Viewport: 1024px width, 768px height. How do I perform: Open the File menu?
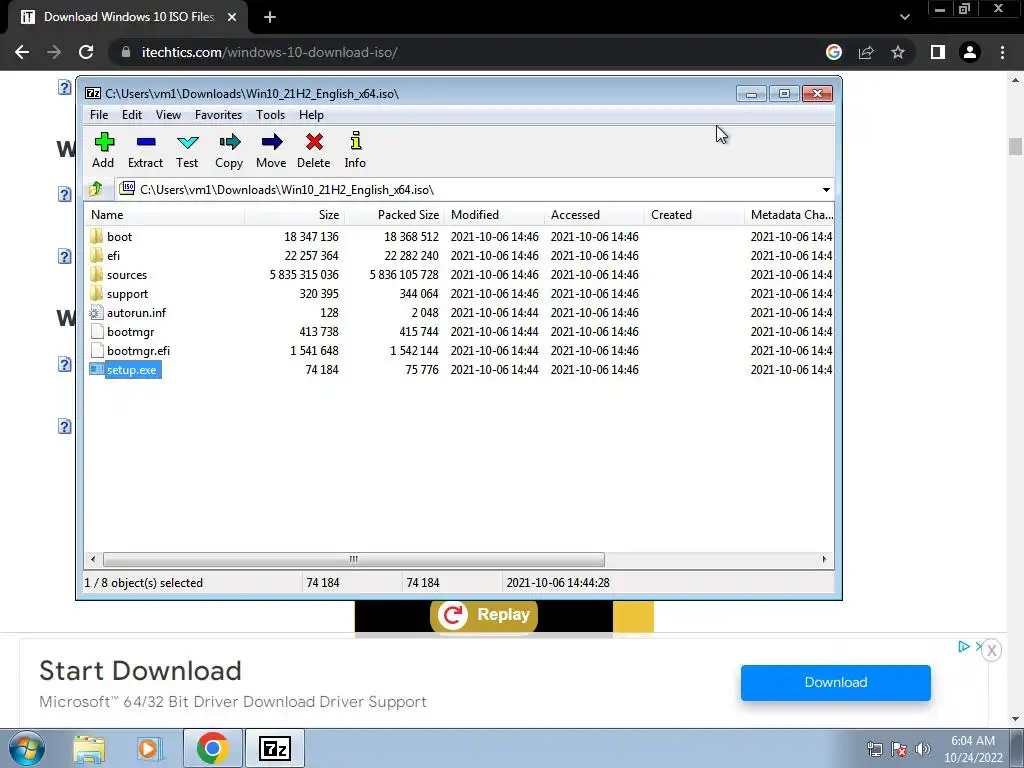pos(99,115)
